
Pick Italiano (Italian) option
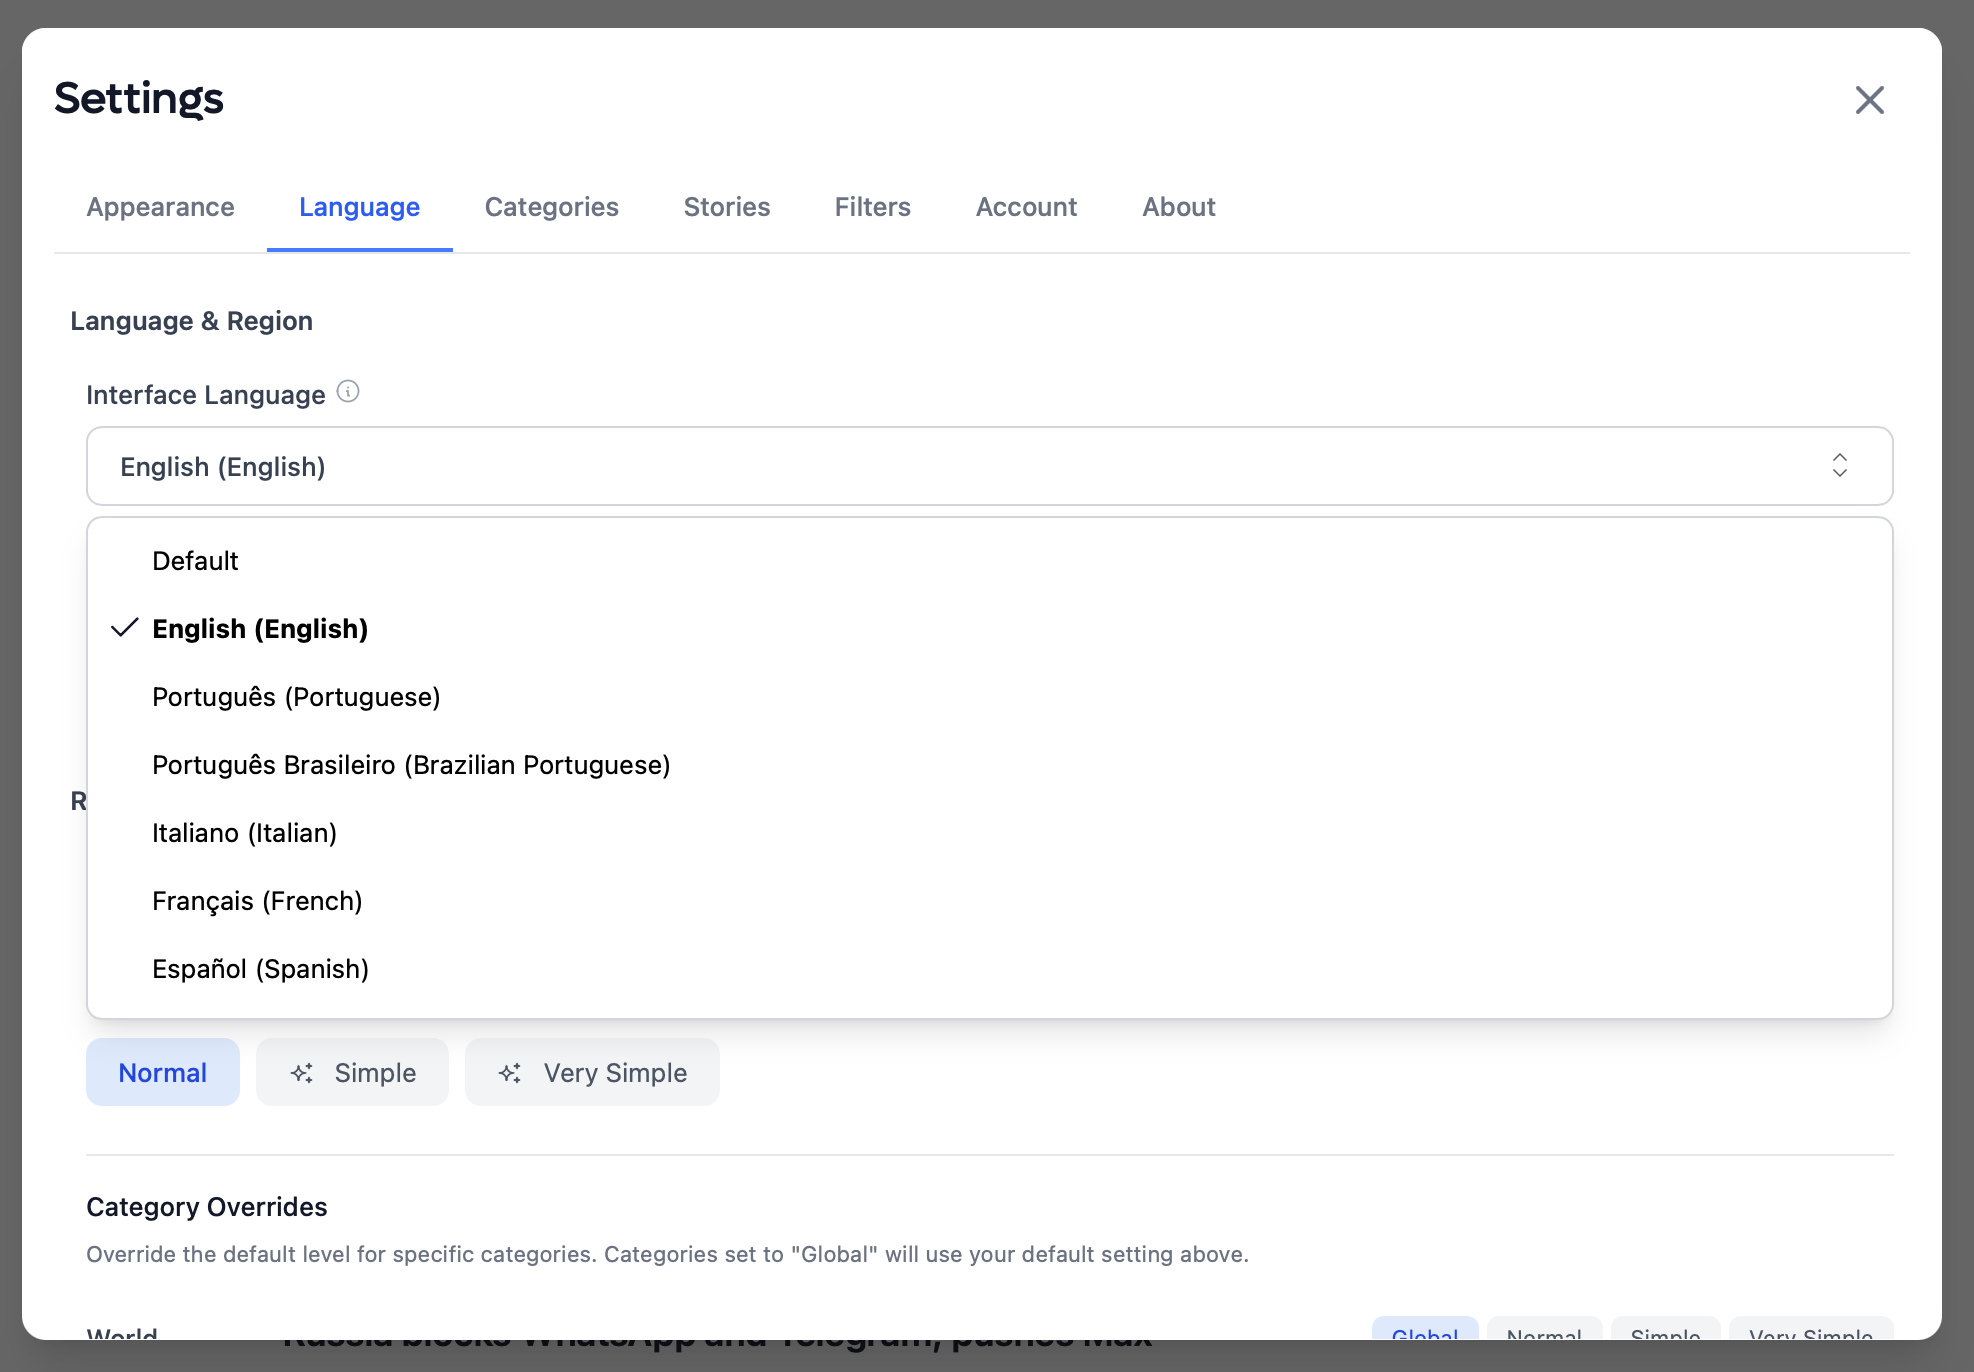pyautogui.click(x=244, y=833)
